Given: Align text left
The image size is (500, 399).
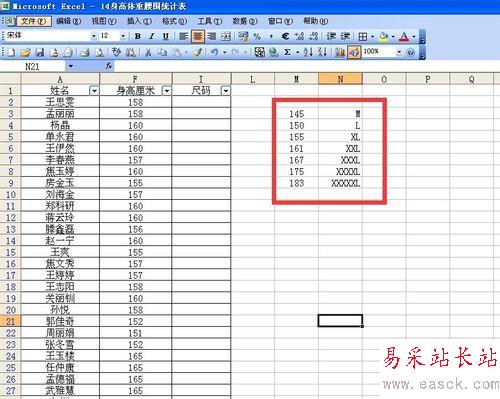Looking at the screenshot, I should coord(183,36).
